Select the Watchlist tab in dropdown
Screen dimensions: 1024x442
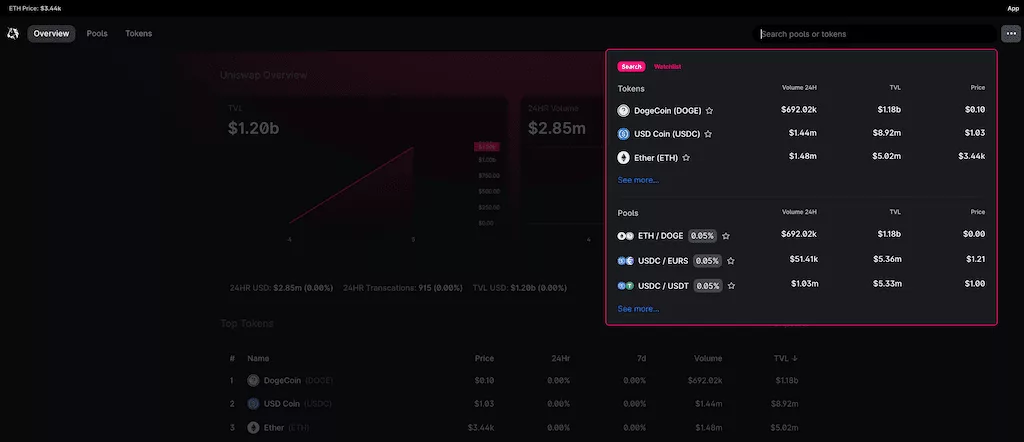pyautogui.click(x=667, y=67)
